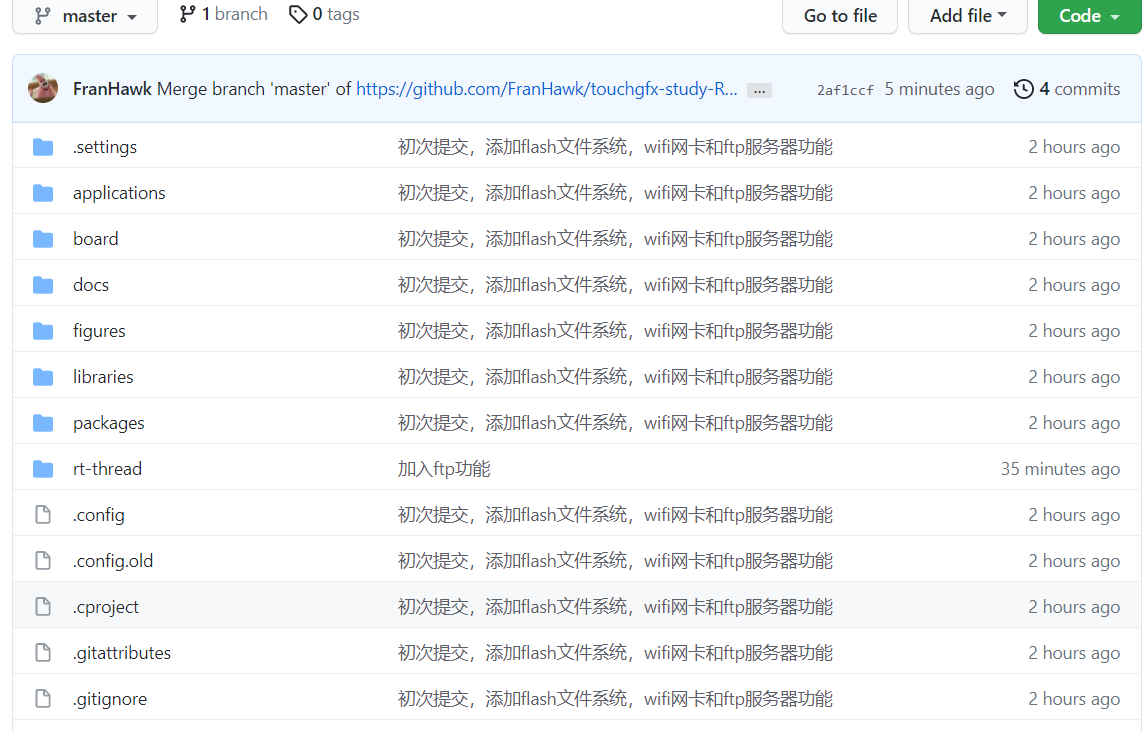This screenshot has height=732, width=1146.
Task: Click the '35 minutes ago' timestamp on rt-thread
Action: point(1060,469)
